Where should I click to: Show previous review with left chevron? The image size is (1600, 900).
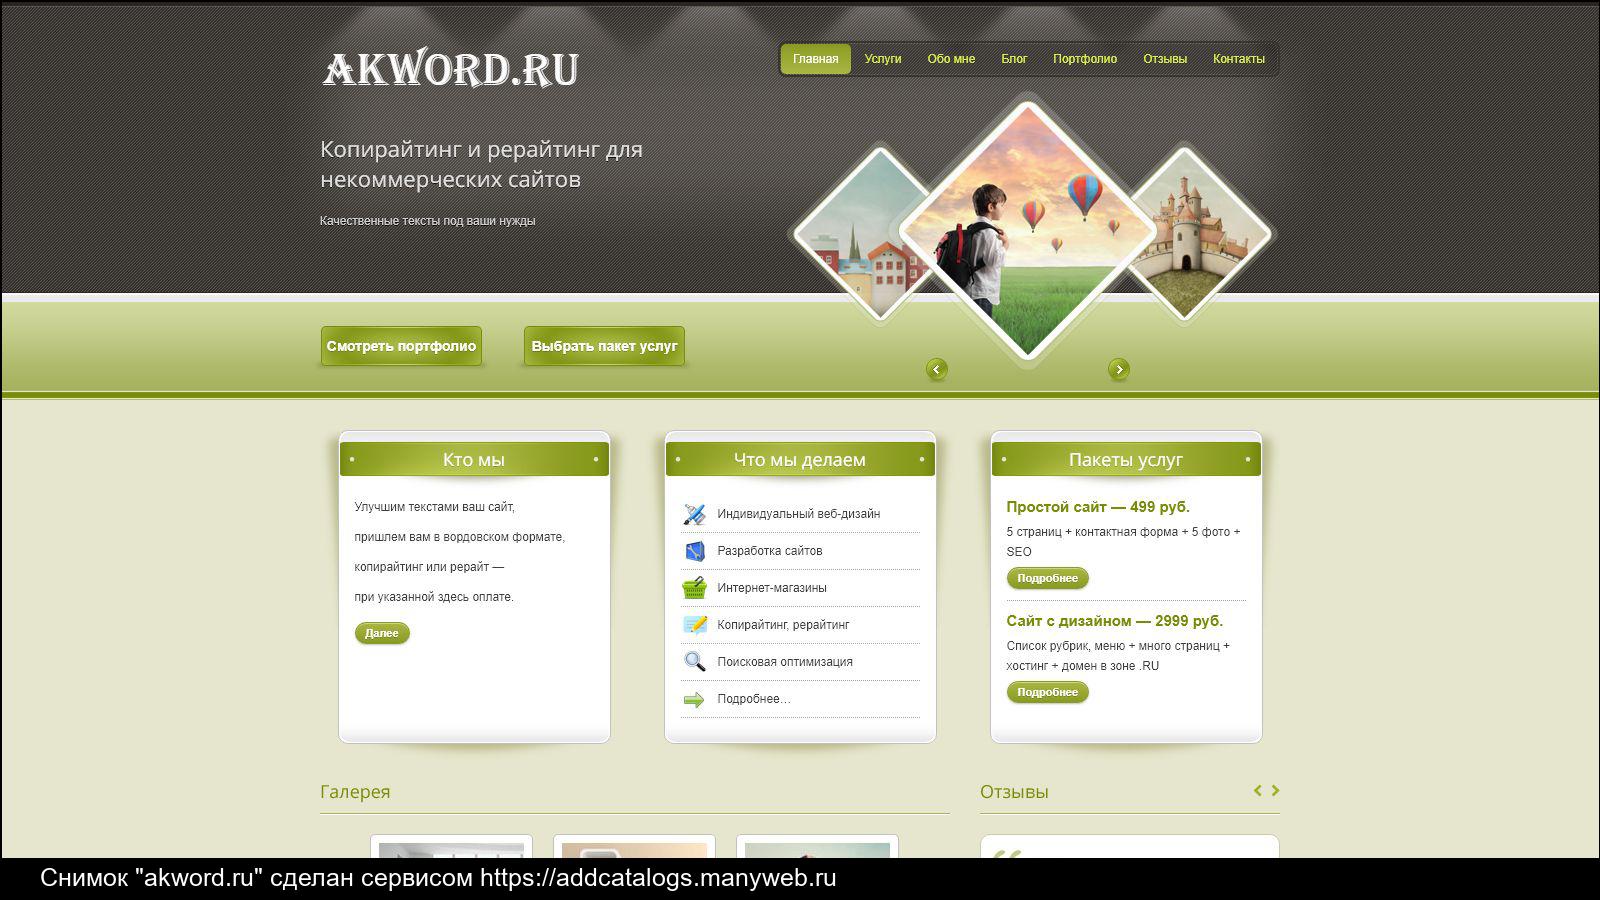(1258, 790)
